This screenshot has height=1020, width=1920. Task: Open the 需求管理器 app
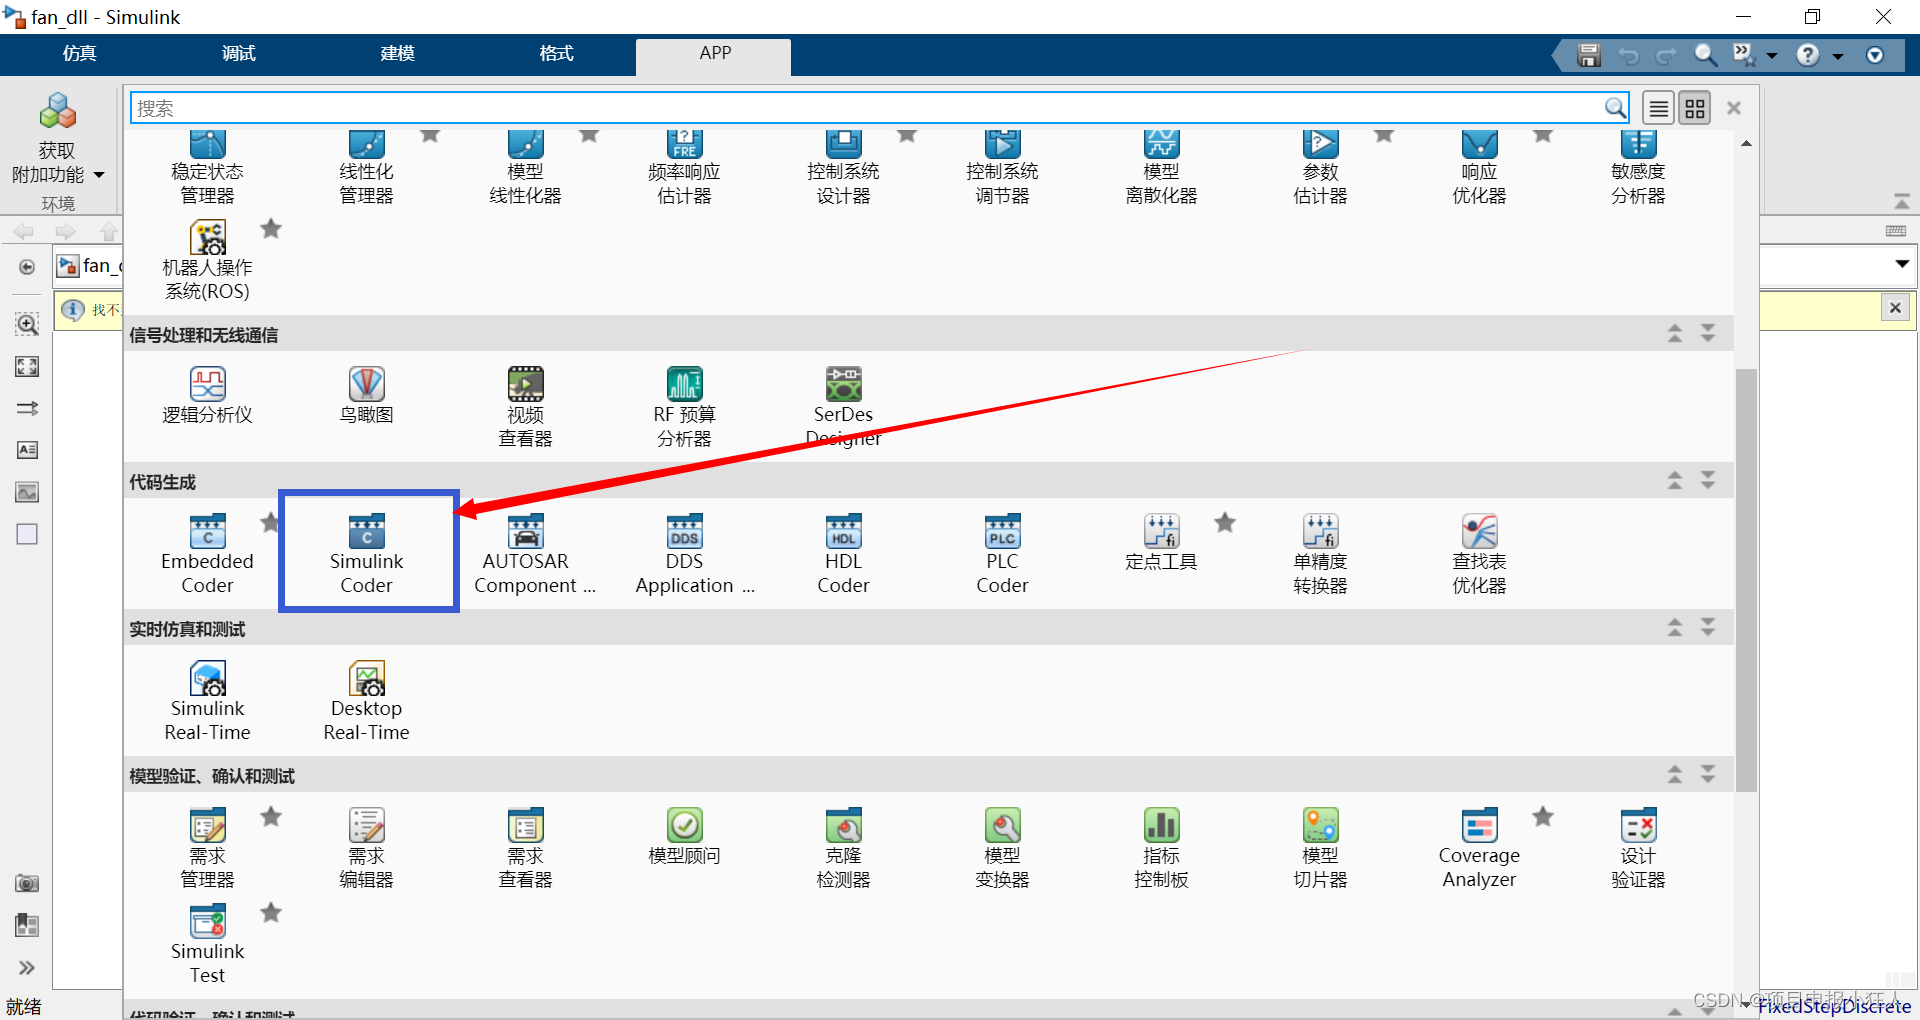pyautogui.click(x=207, y=847)
